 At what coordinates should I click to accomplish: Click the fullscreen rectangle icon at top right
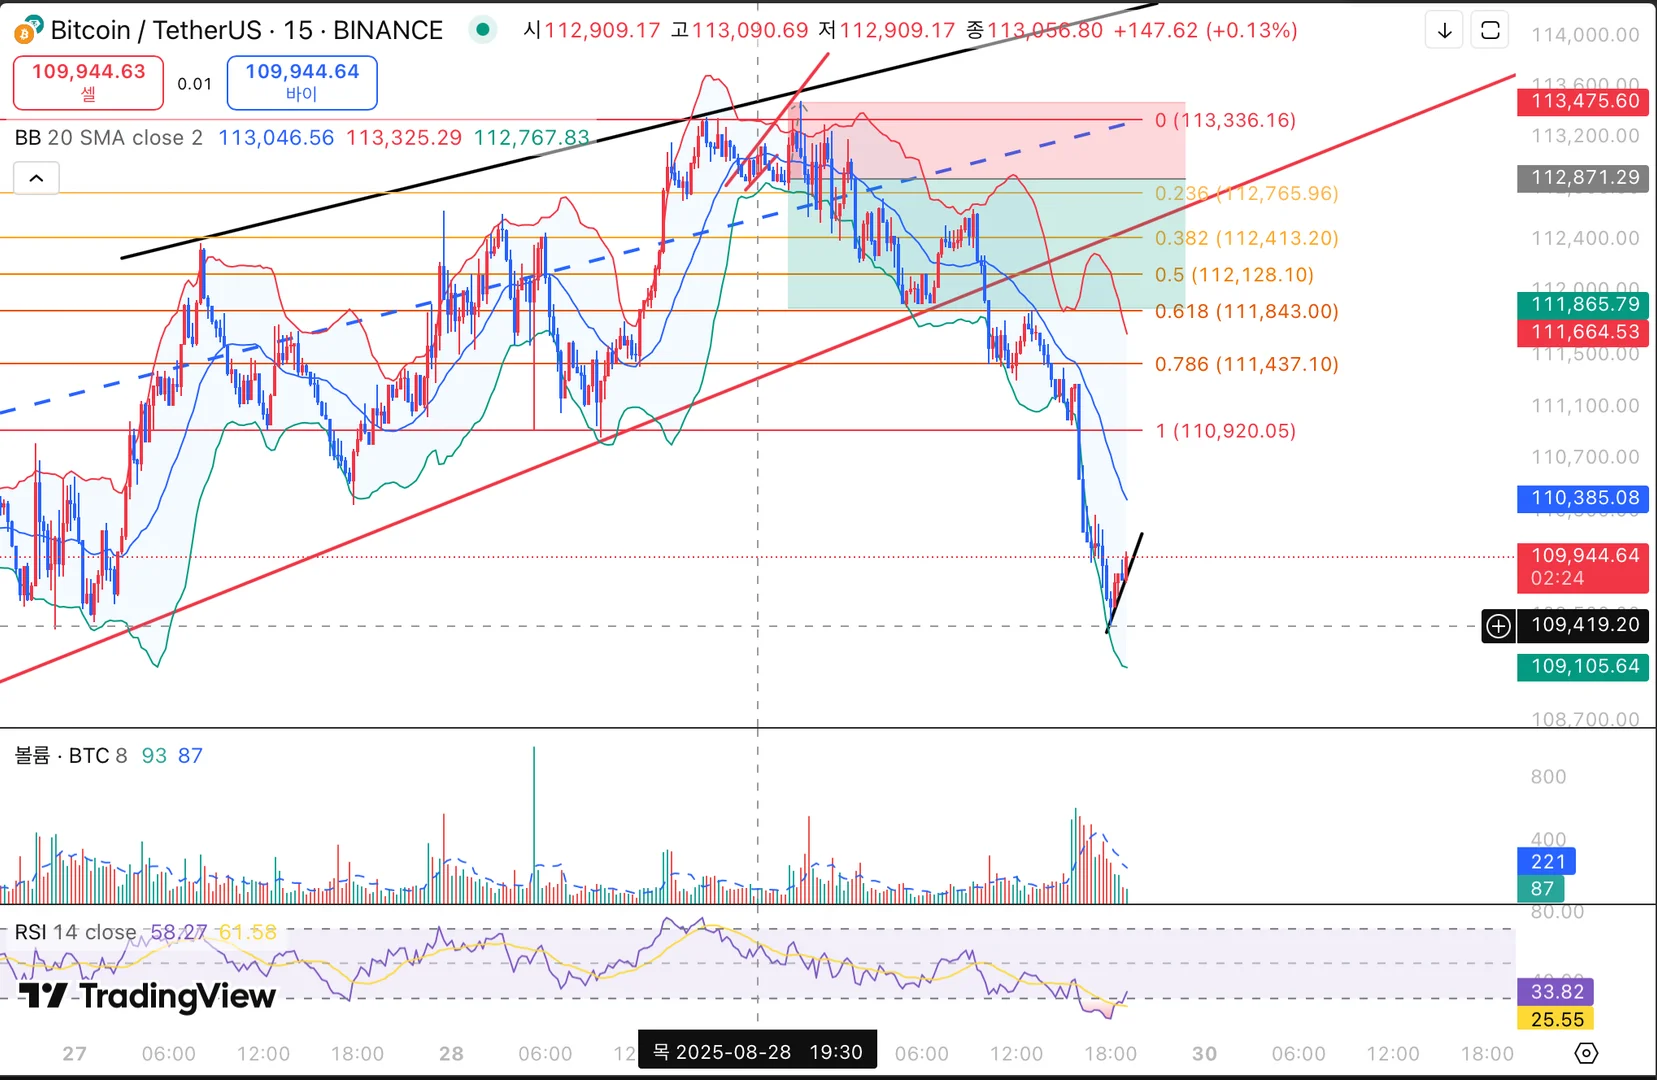click(x=1490, y=31)
